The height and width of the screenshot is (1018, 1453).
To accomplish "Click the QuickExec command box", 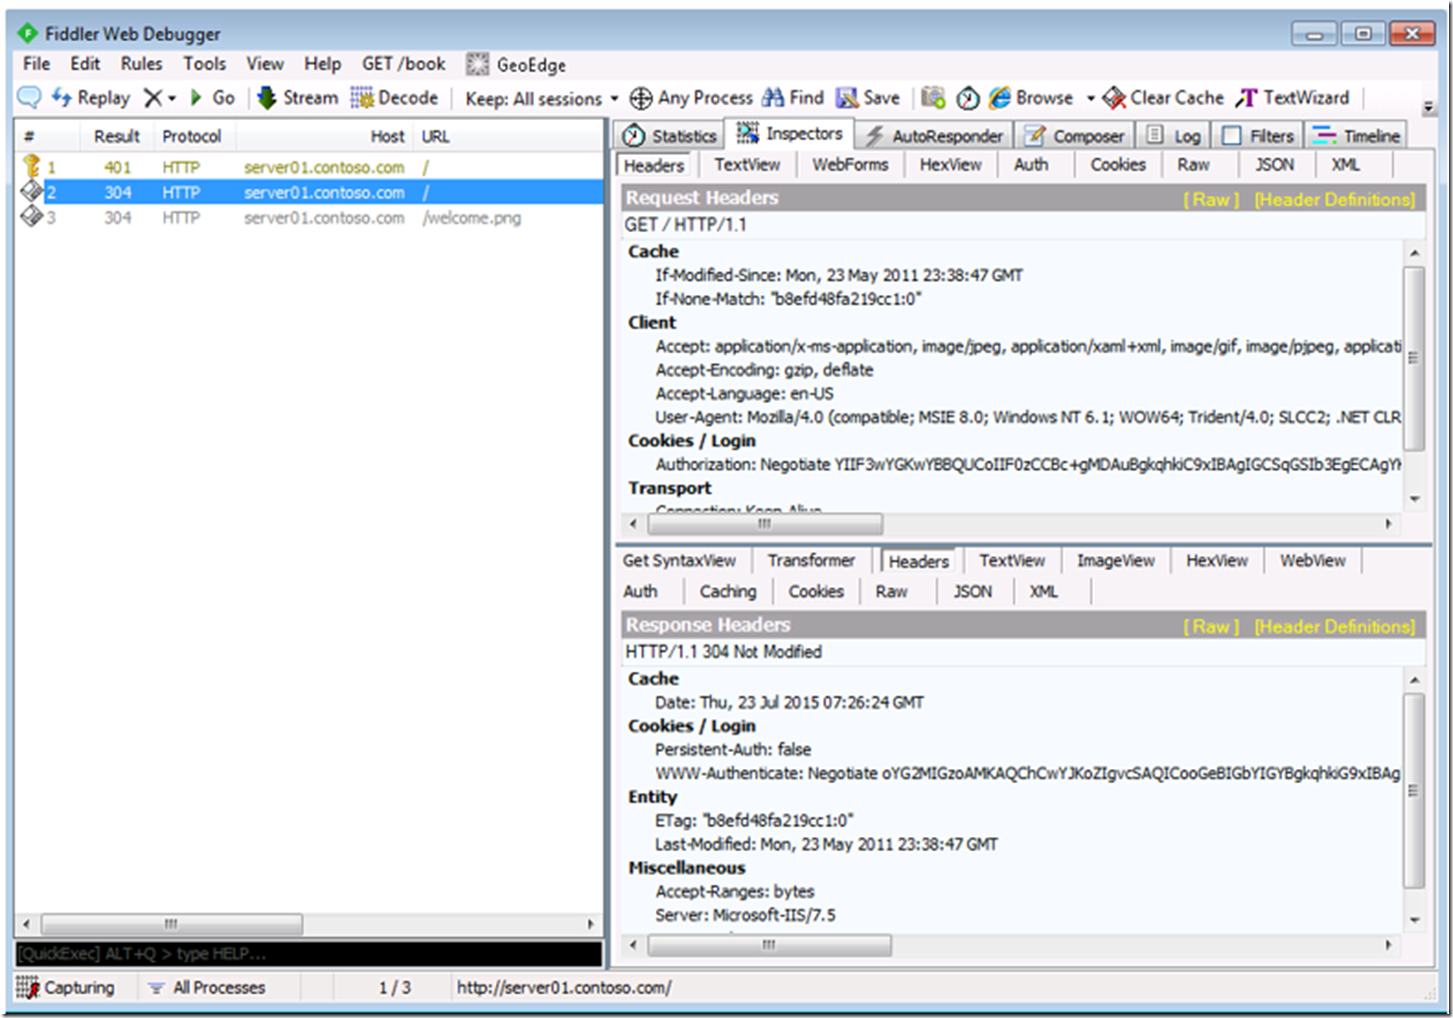I will click(309, 954).
